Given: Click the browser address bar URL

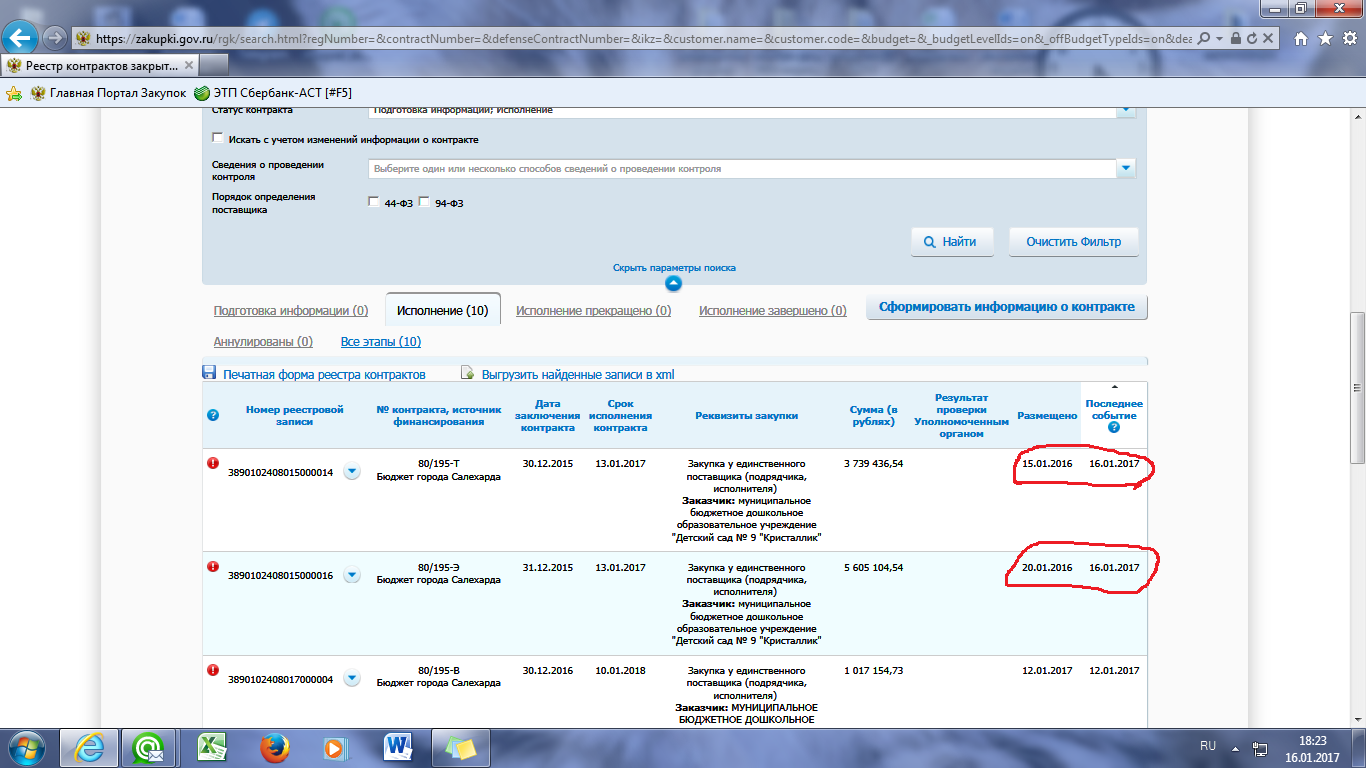Looking at the screenshot, I should (640, 38).
